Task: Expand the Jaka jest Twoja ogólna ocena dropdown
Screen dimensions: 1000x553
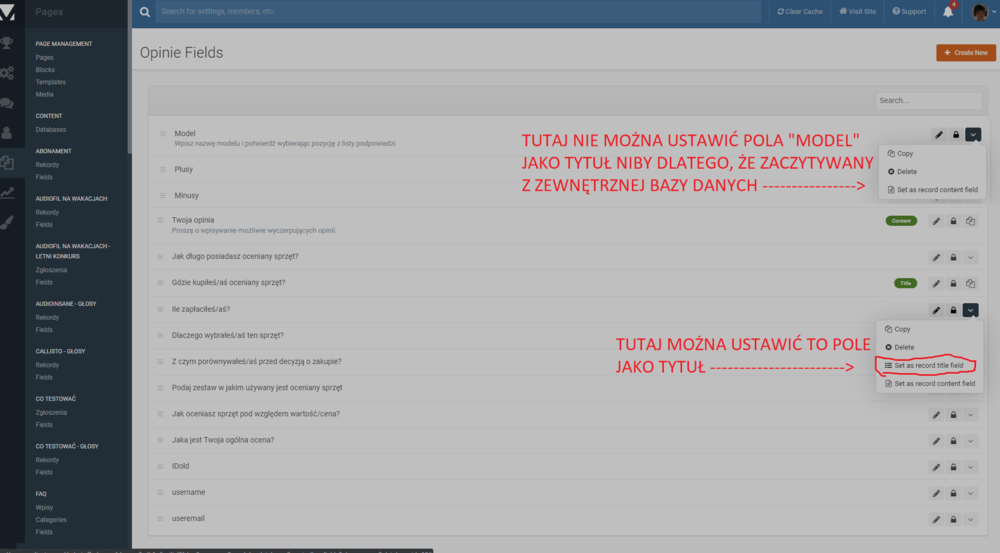Action: (971, 441)
